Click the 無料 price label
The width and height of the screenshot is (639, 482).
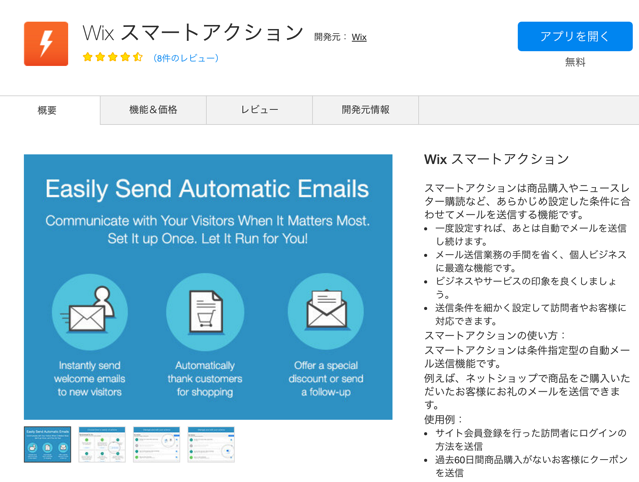point(575,62)
